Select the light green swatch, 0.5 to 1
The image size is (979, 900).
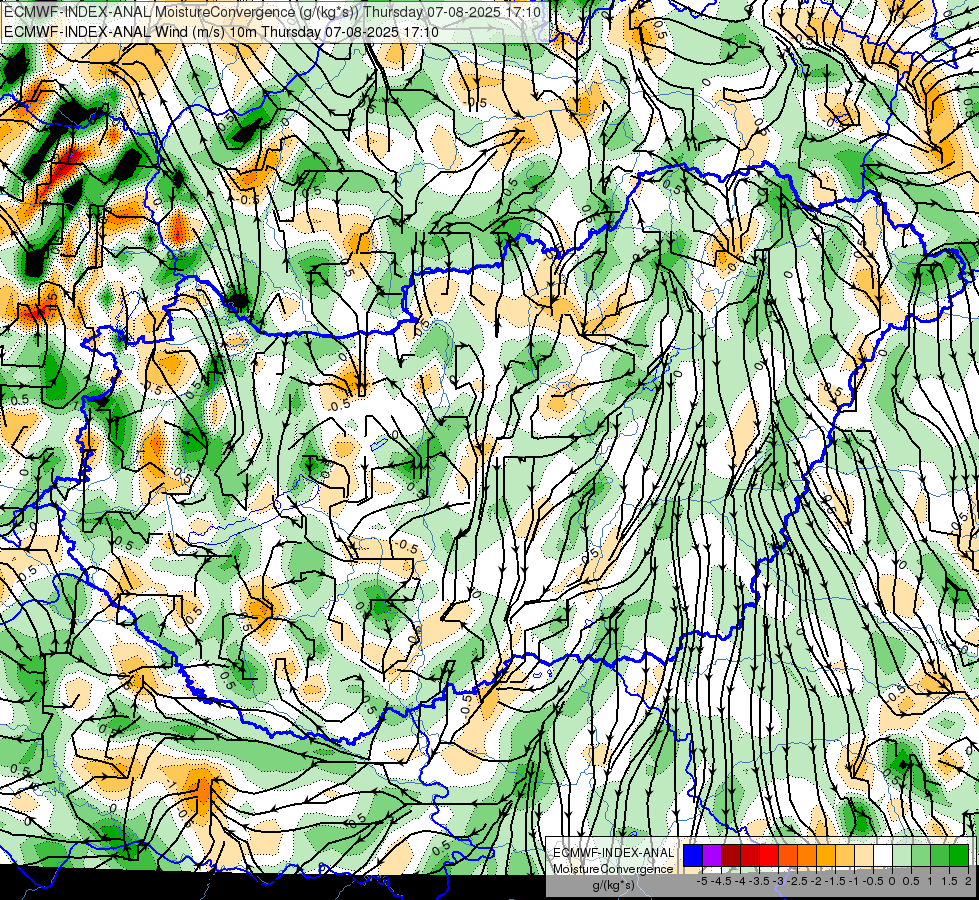pos(921,856)
